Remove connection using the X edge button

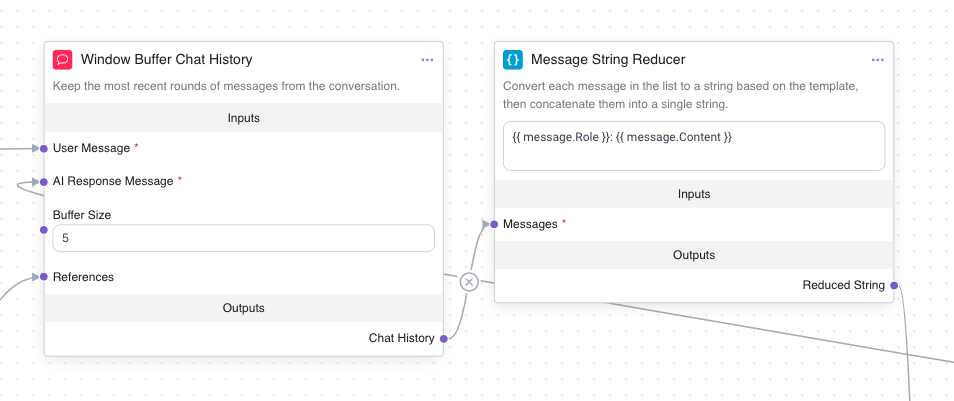click(x=469, y=283)
